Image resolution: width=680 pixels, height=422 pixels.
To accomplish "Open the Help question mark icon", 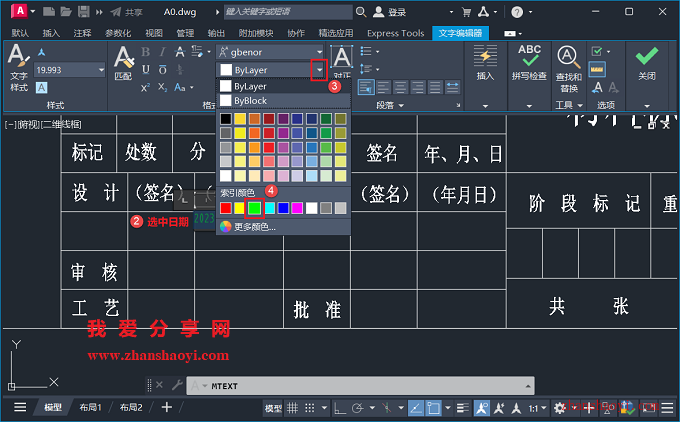I will click(517, 12).
